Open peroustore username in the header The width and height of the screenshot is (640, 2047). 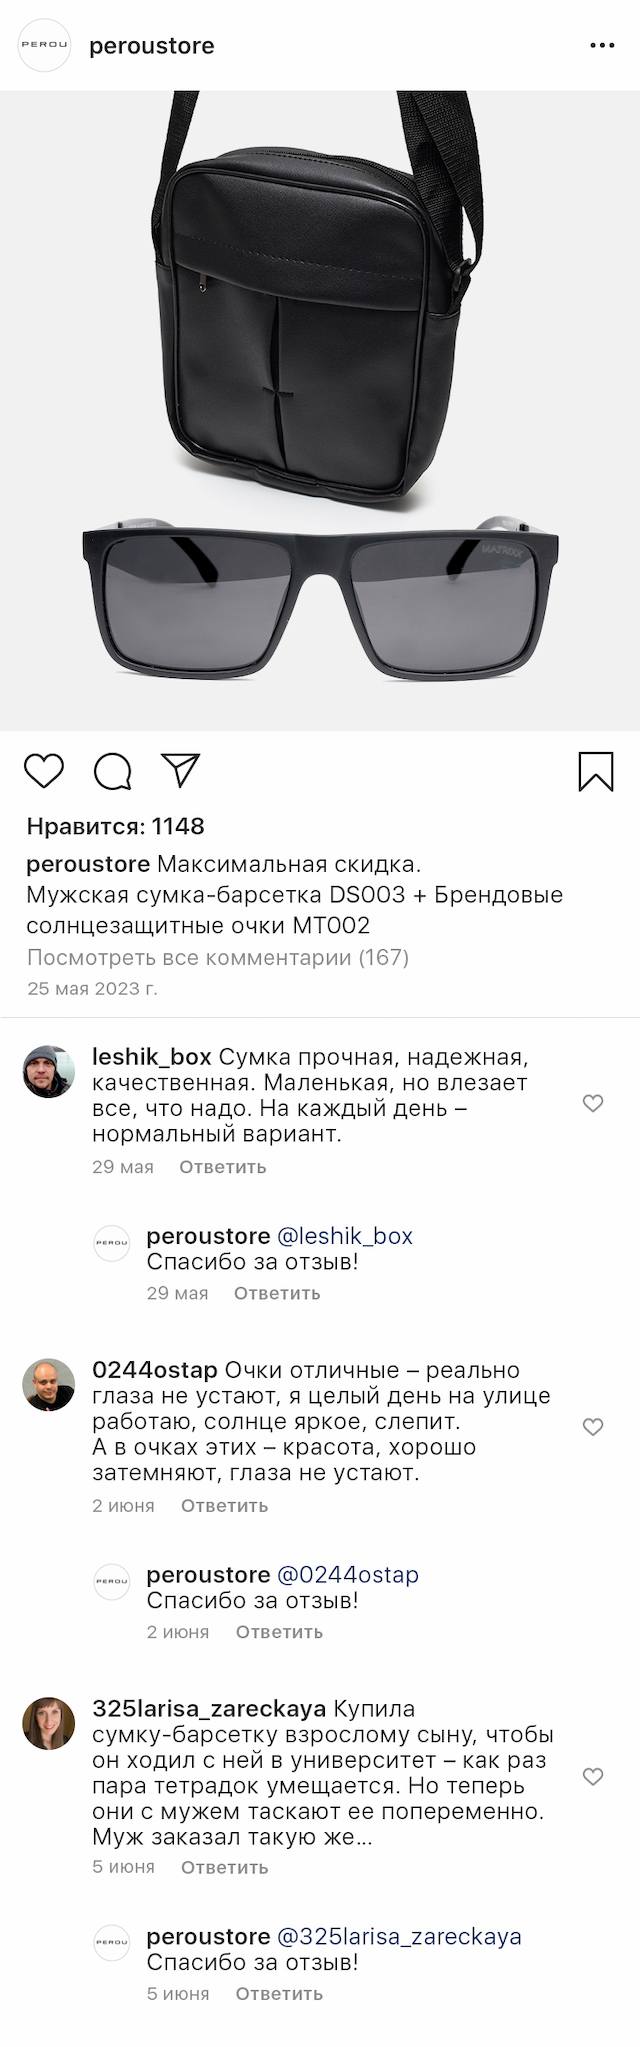coord(152,46)
